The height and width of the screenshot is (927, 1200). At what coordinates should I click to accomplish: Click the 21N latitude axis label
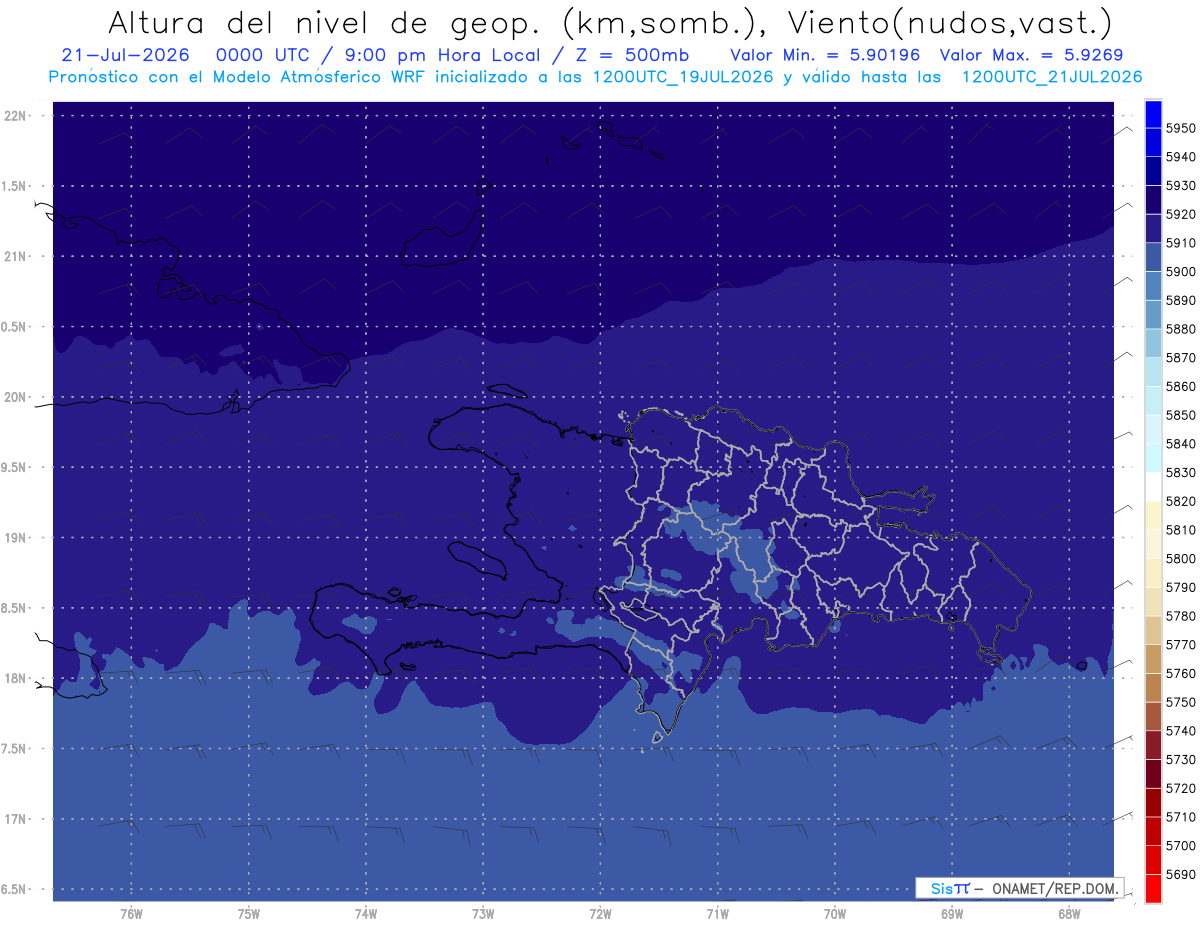(16, 256)
